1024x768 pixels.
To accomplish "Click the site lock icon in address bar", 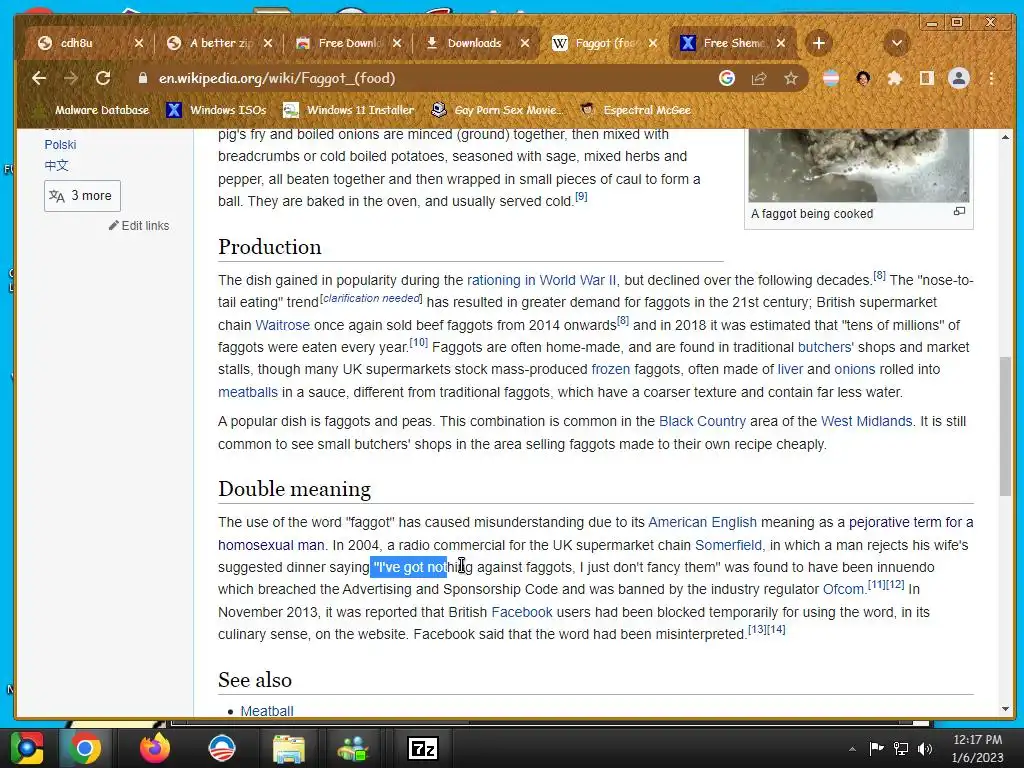I will (x=142, y=78).
